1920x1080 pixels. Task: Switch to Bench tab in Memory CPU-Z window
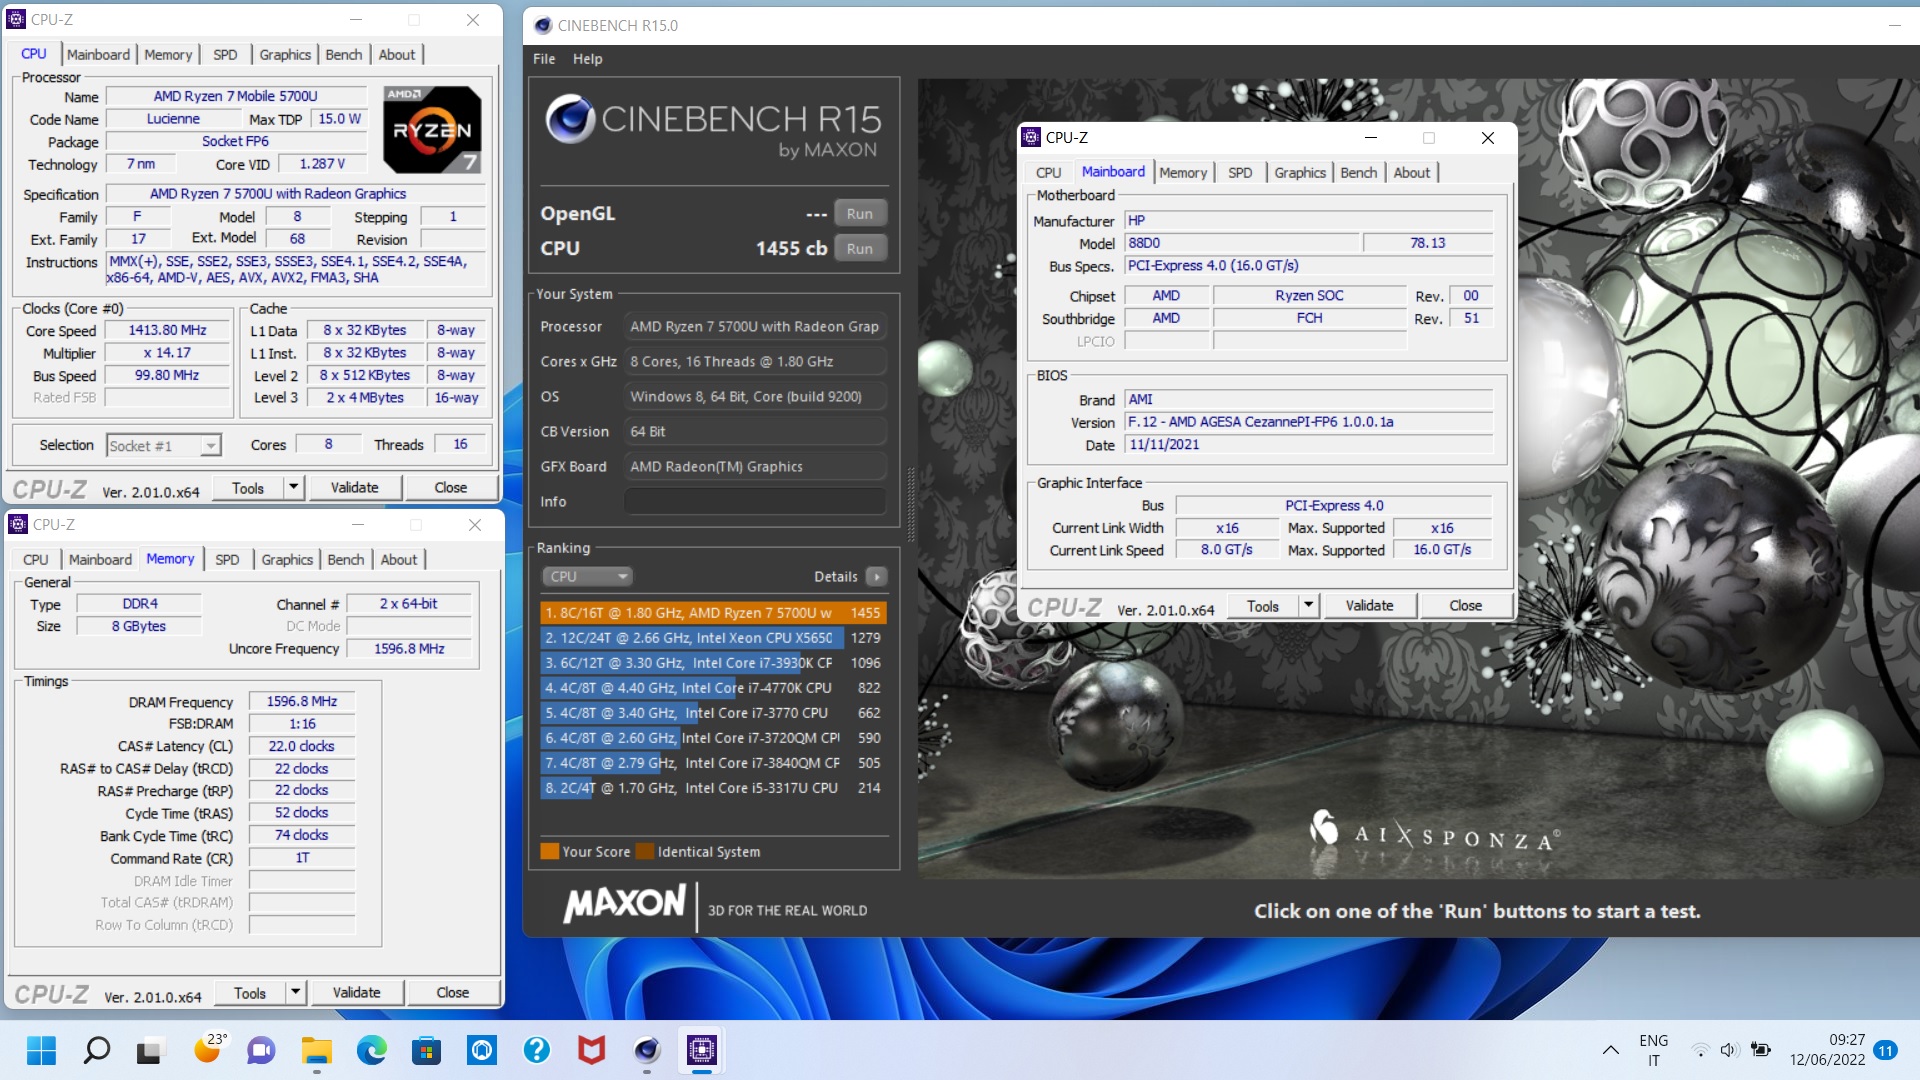tap(346, 559)
